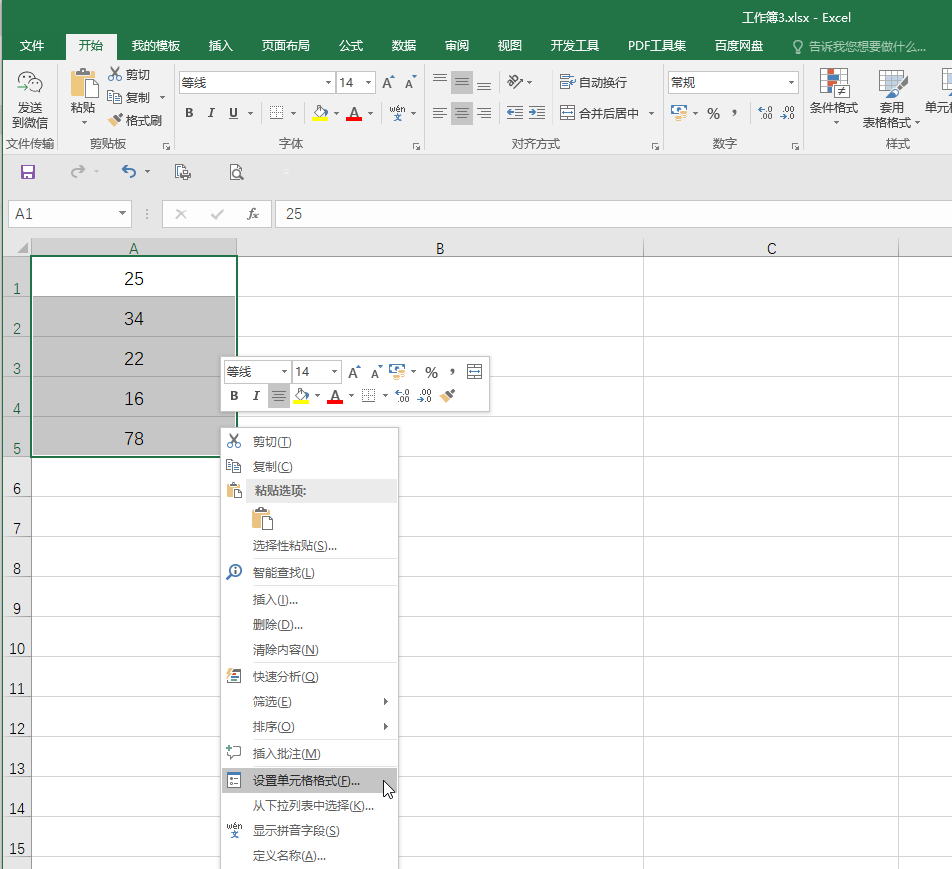
Task: Undo last action in quick access toolbar
Action: tap(128, 172)
